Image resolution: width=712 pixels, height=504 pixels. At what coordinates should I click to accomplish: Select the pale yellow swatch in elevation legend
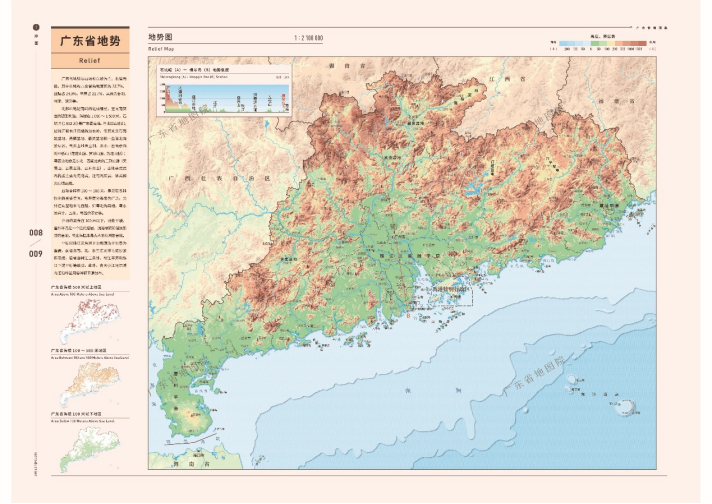(x=611, y=44)
